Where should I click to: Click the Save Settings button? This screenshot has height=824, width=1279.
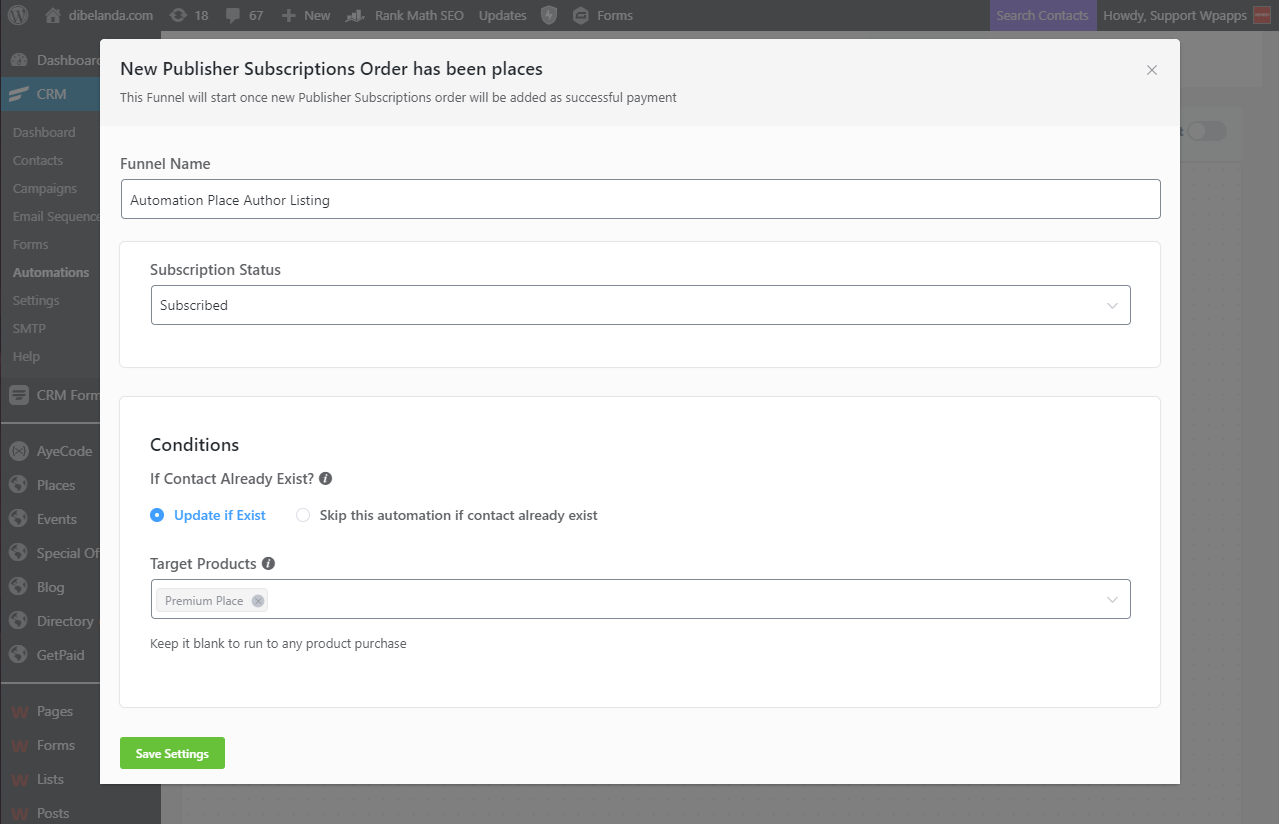[172, 753]
